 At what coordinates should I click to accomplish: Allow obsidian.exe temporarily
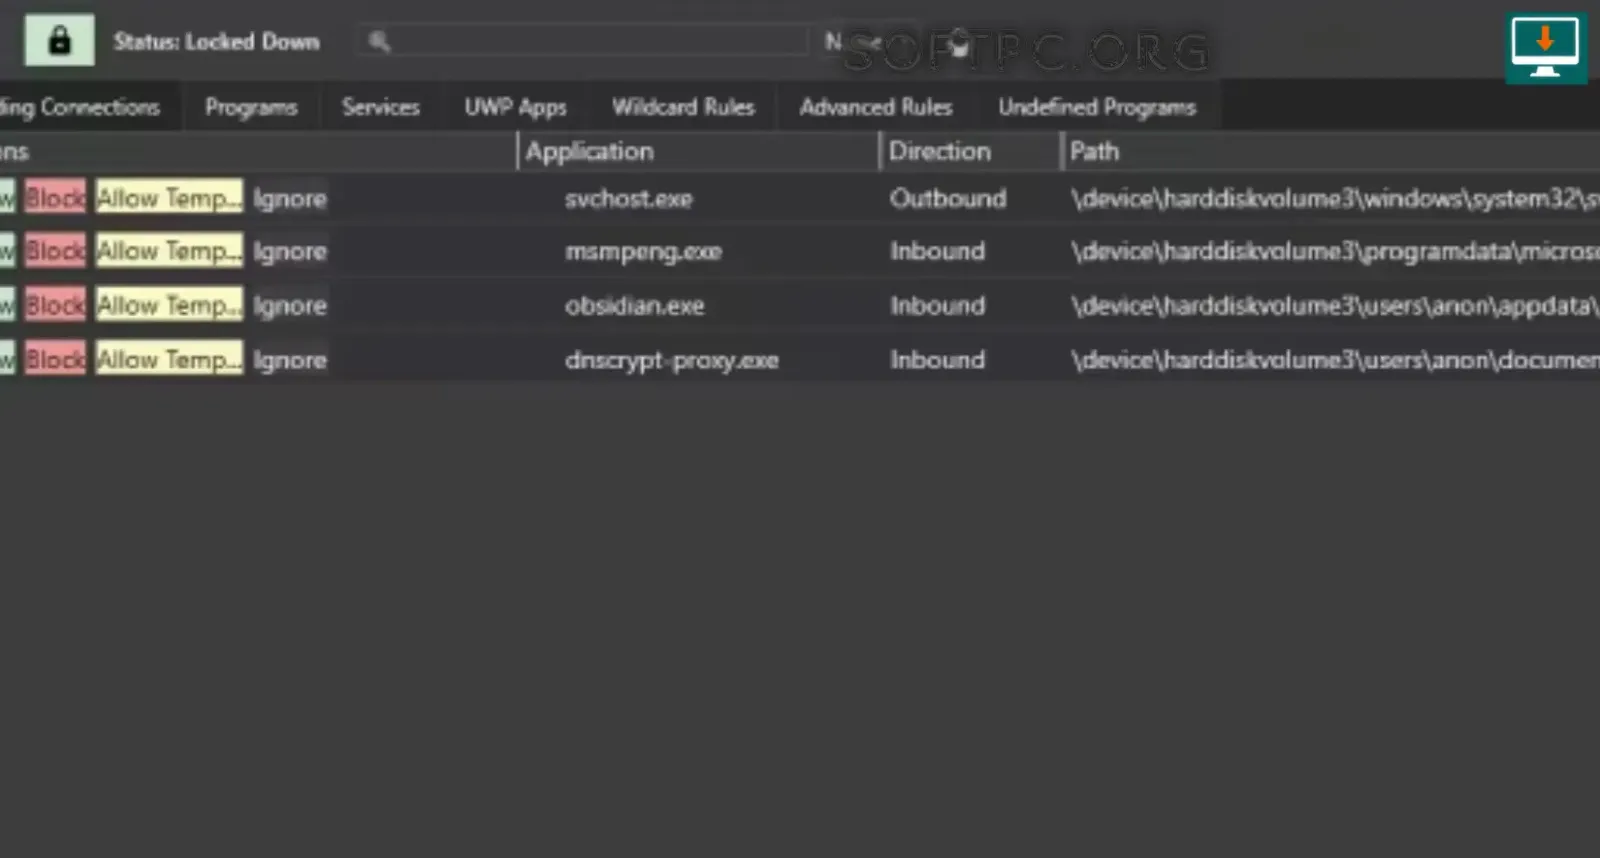click(169, 305)
